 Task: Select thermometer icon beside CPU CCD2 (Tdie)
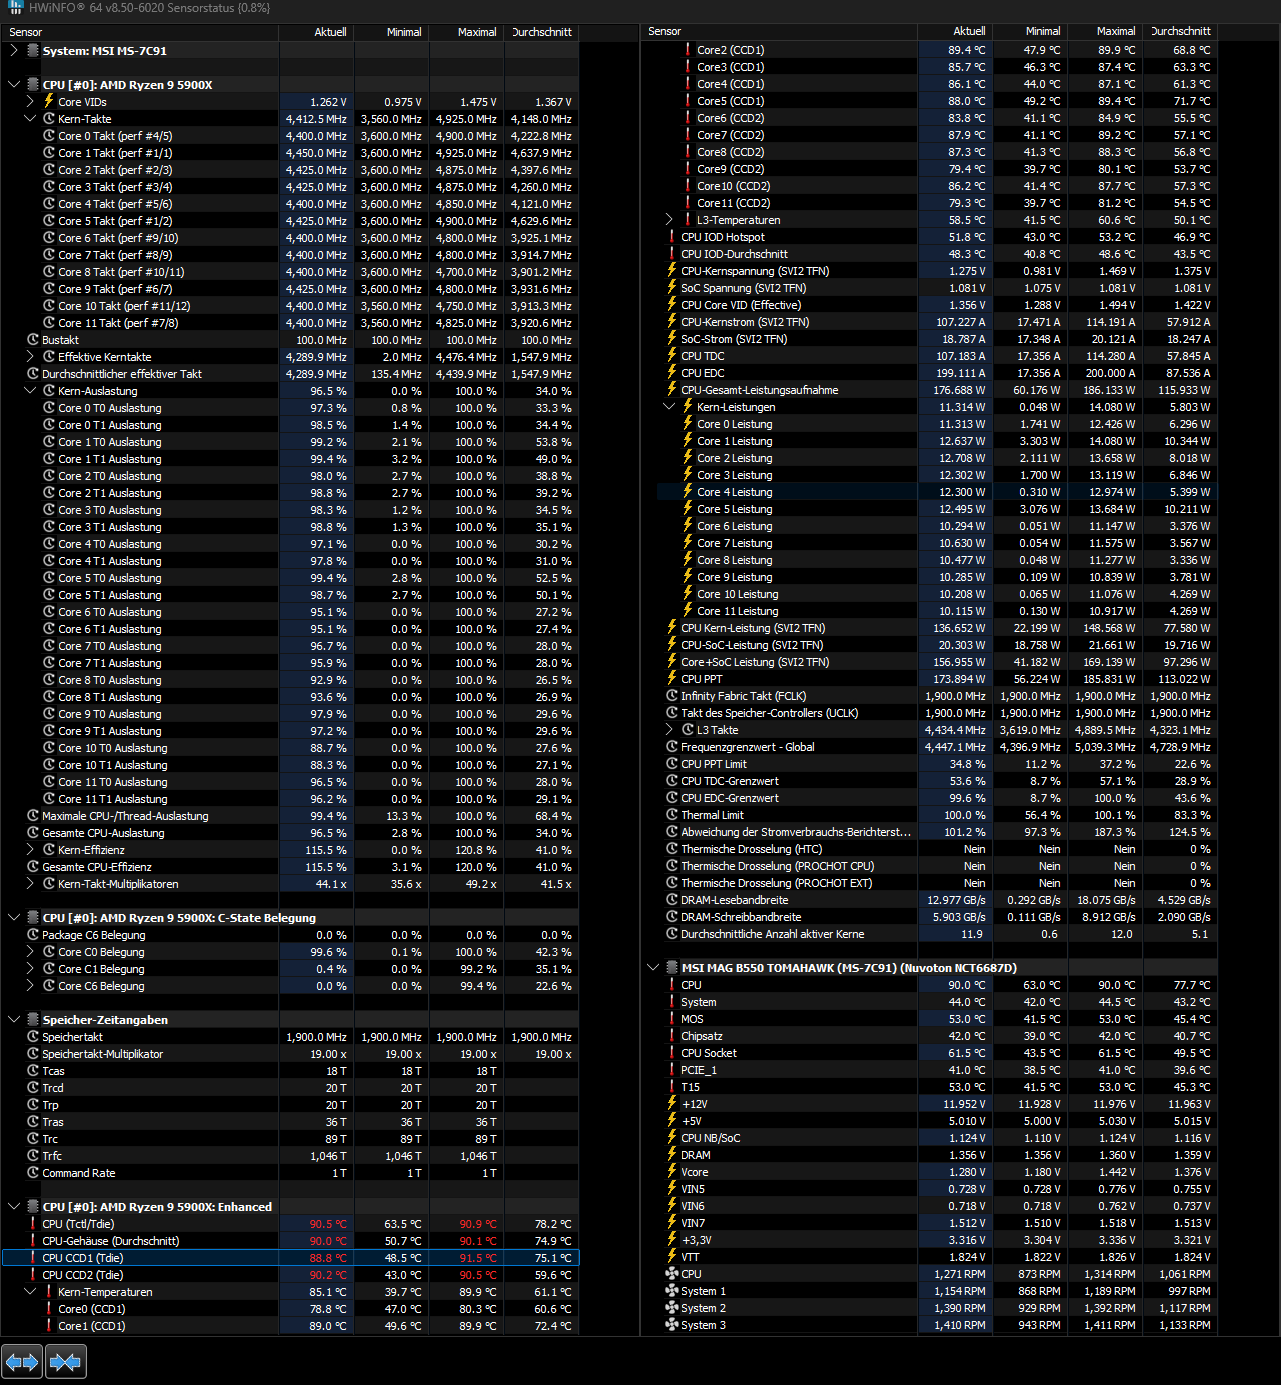33,1275
